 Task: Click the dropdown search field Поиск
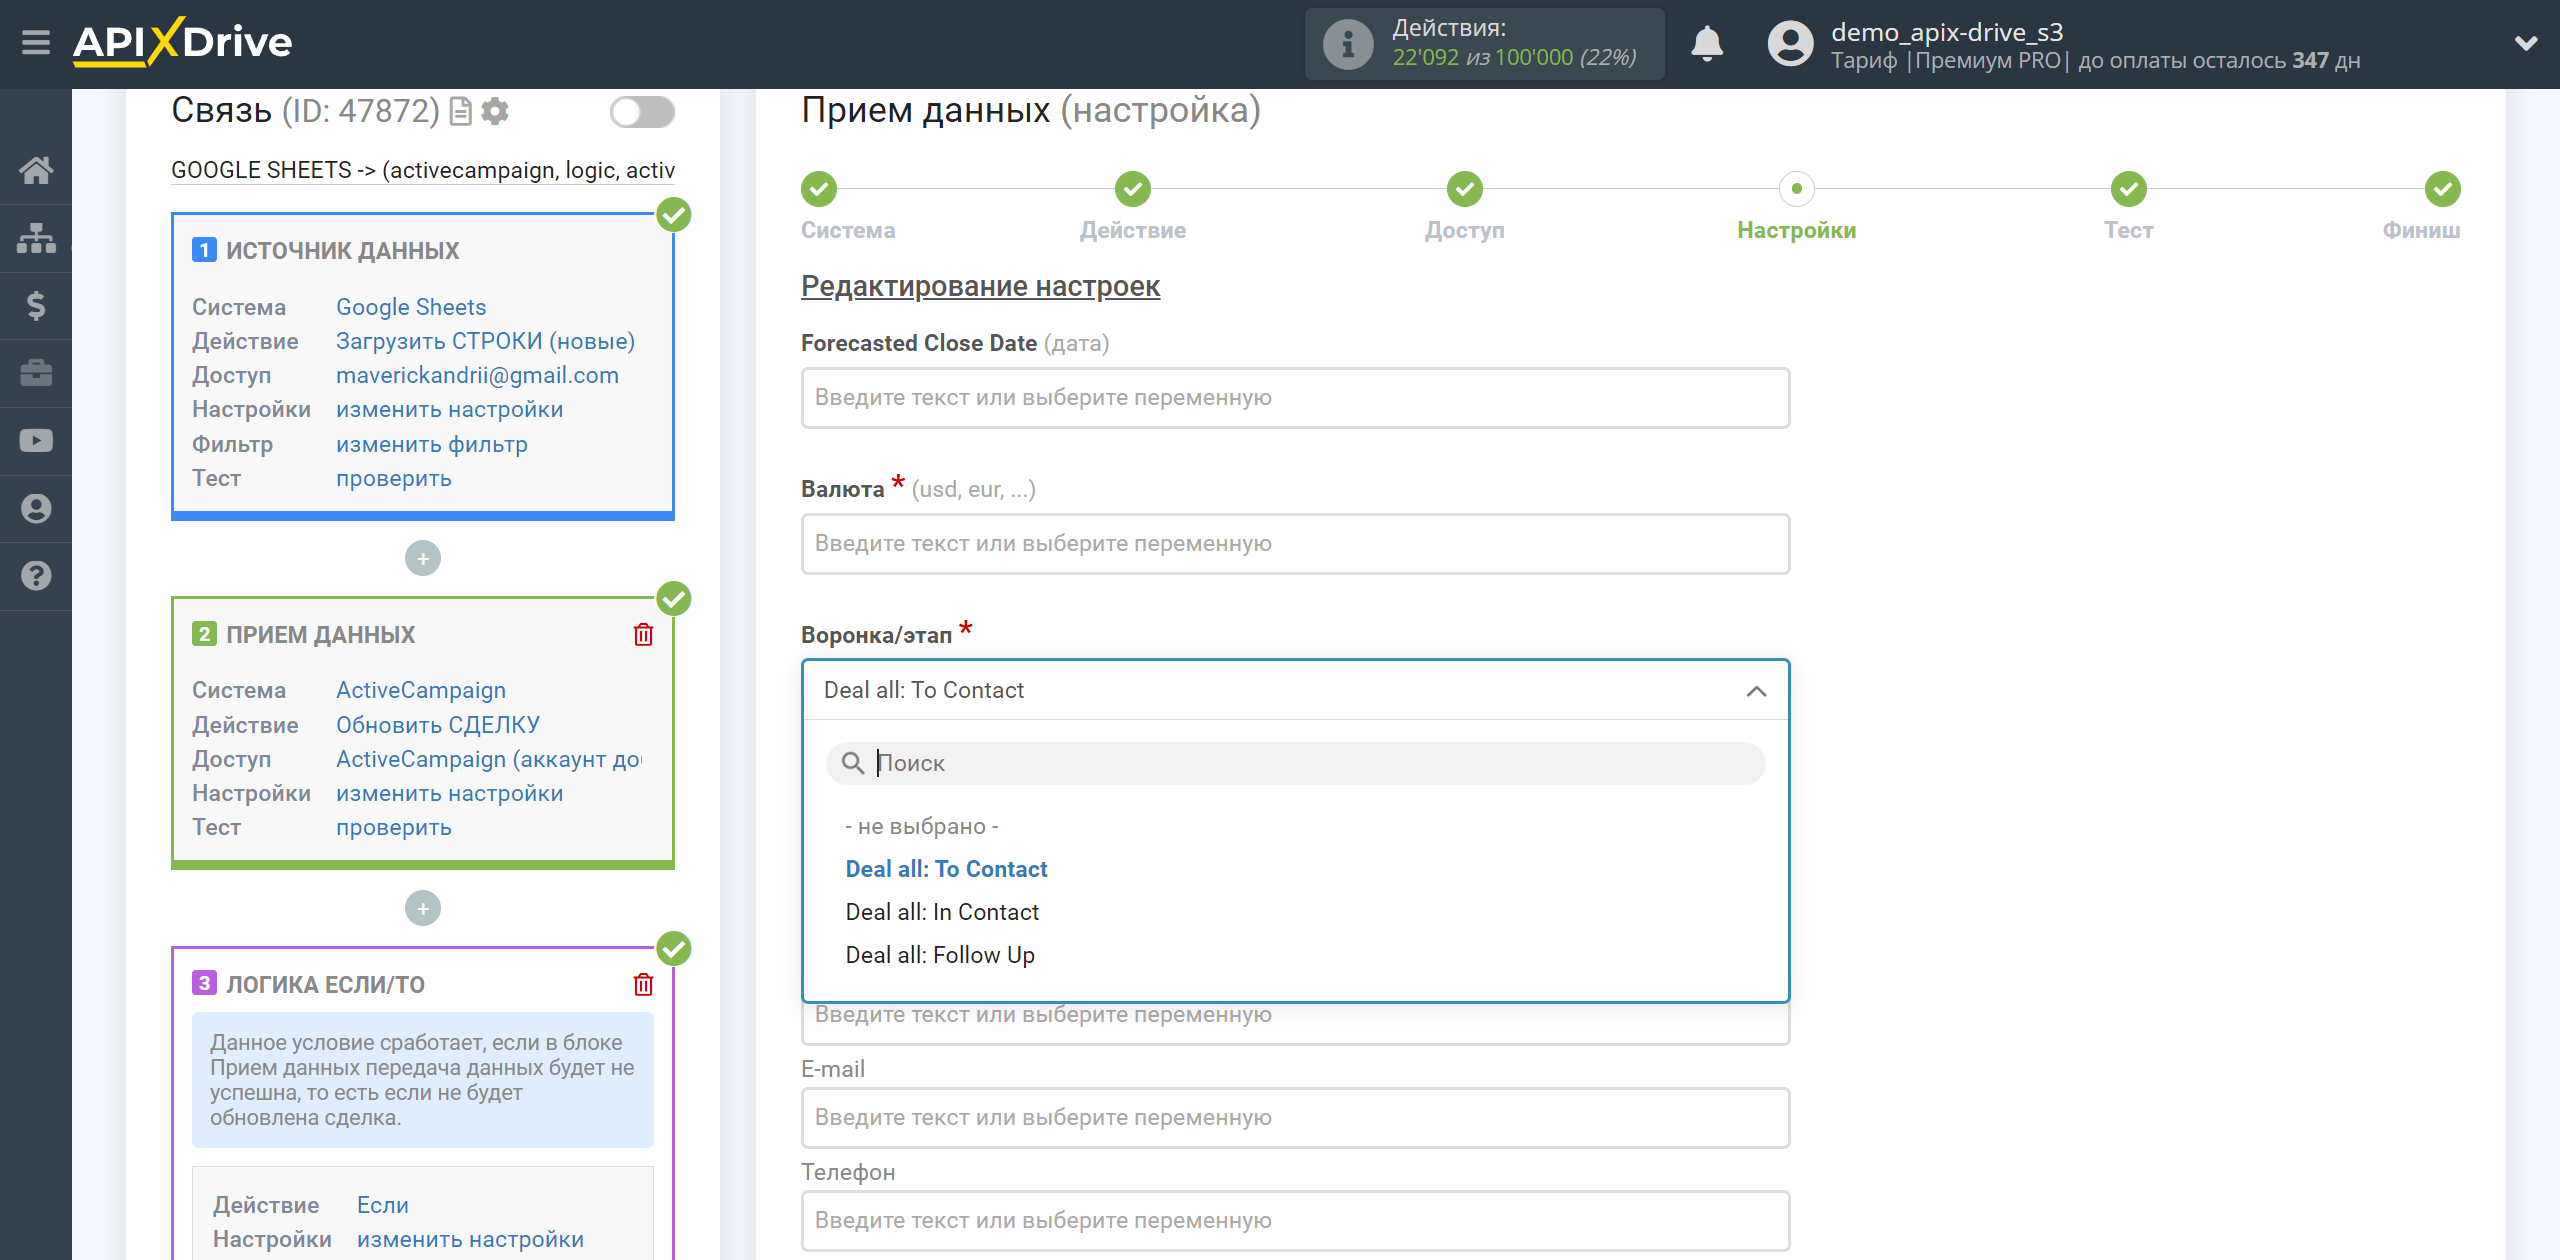pos(1295,763)
